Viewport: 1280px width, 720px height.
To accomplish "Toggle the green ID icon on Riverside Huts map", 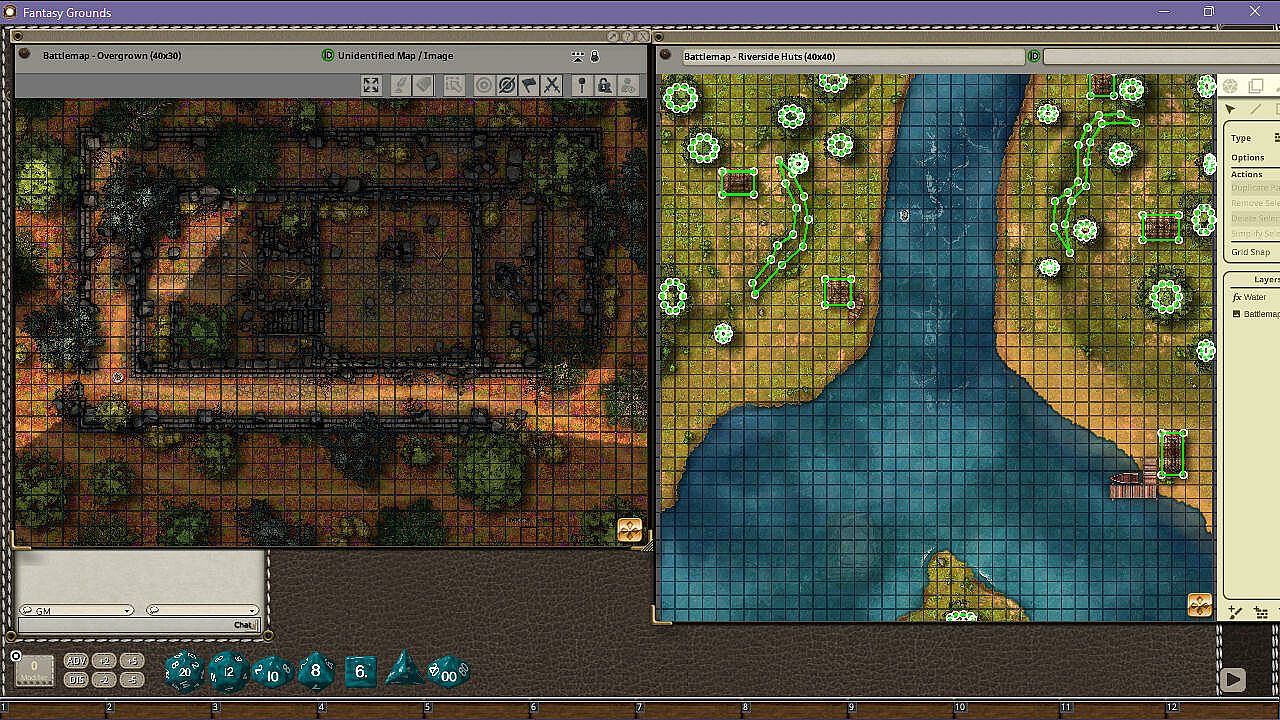I will 1034,57.
